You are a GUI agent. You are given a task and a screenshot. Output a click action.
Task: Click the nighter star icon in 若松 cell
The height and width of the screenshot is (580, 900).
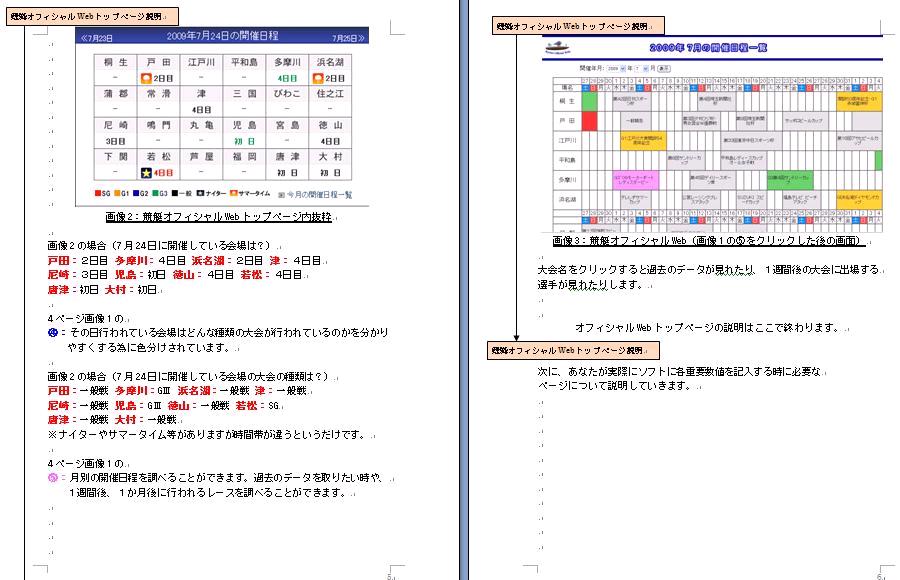coord(146,172)
